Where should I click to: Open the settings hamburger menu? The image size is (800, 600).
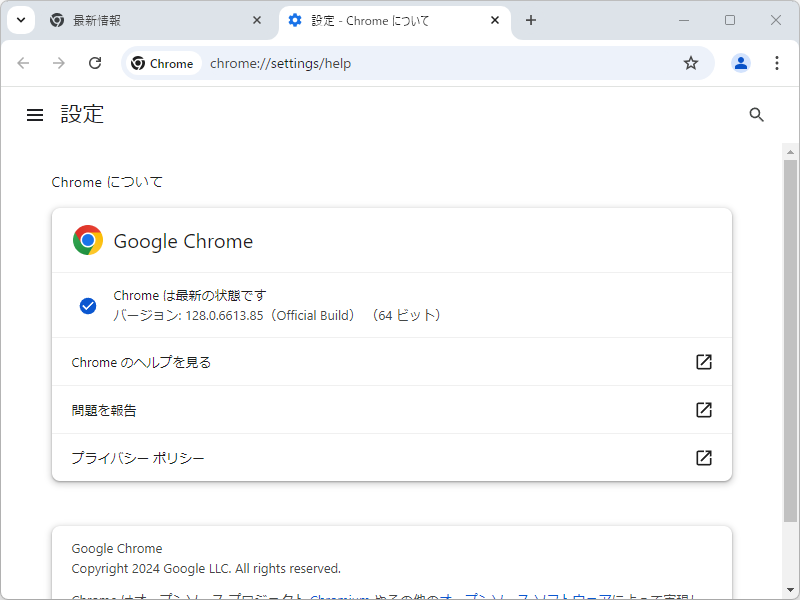point(35,114)
